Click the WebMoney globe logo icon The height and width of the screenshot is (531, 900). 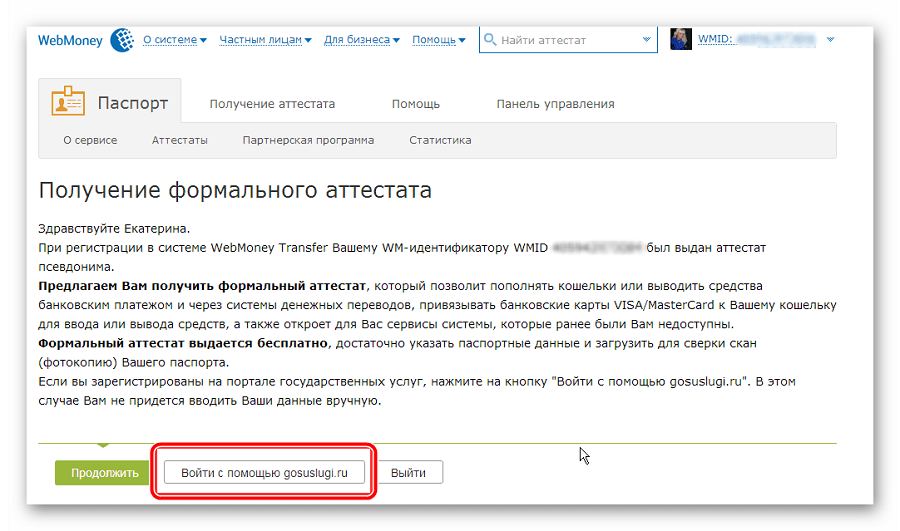coord(122,40)
